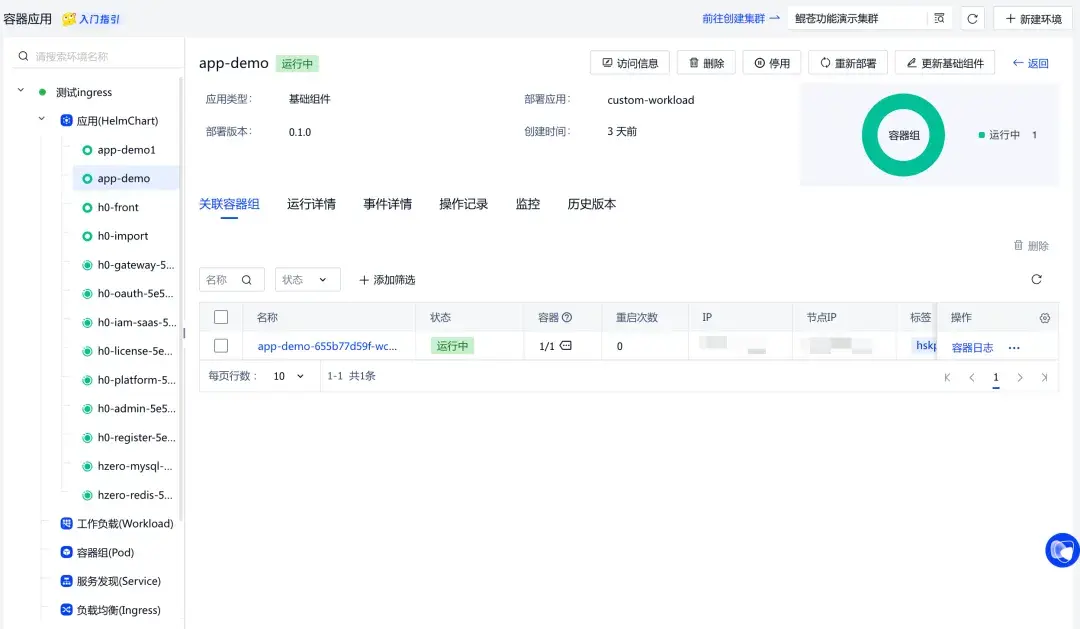Screen dimensions: 1080x629
Task: Collapse the 测试ingress environment node
Action: pos(21,90)
